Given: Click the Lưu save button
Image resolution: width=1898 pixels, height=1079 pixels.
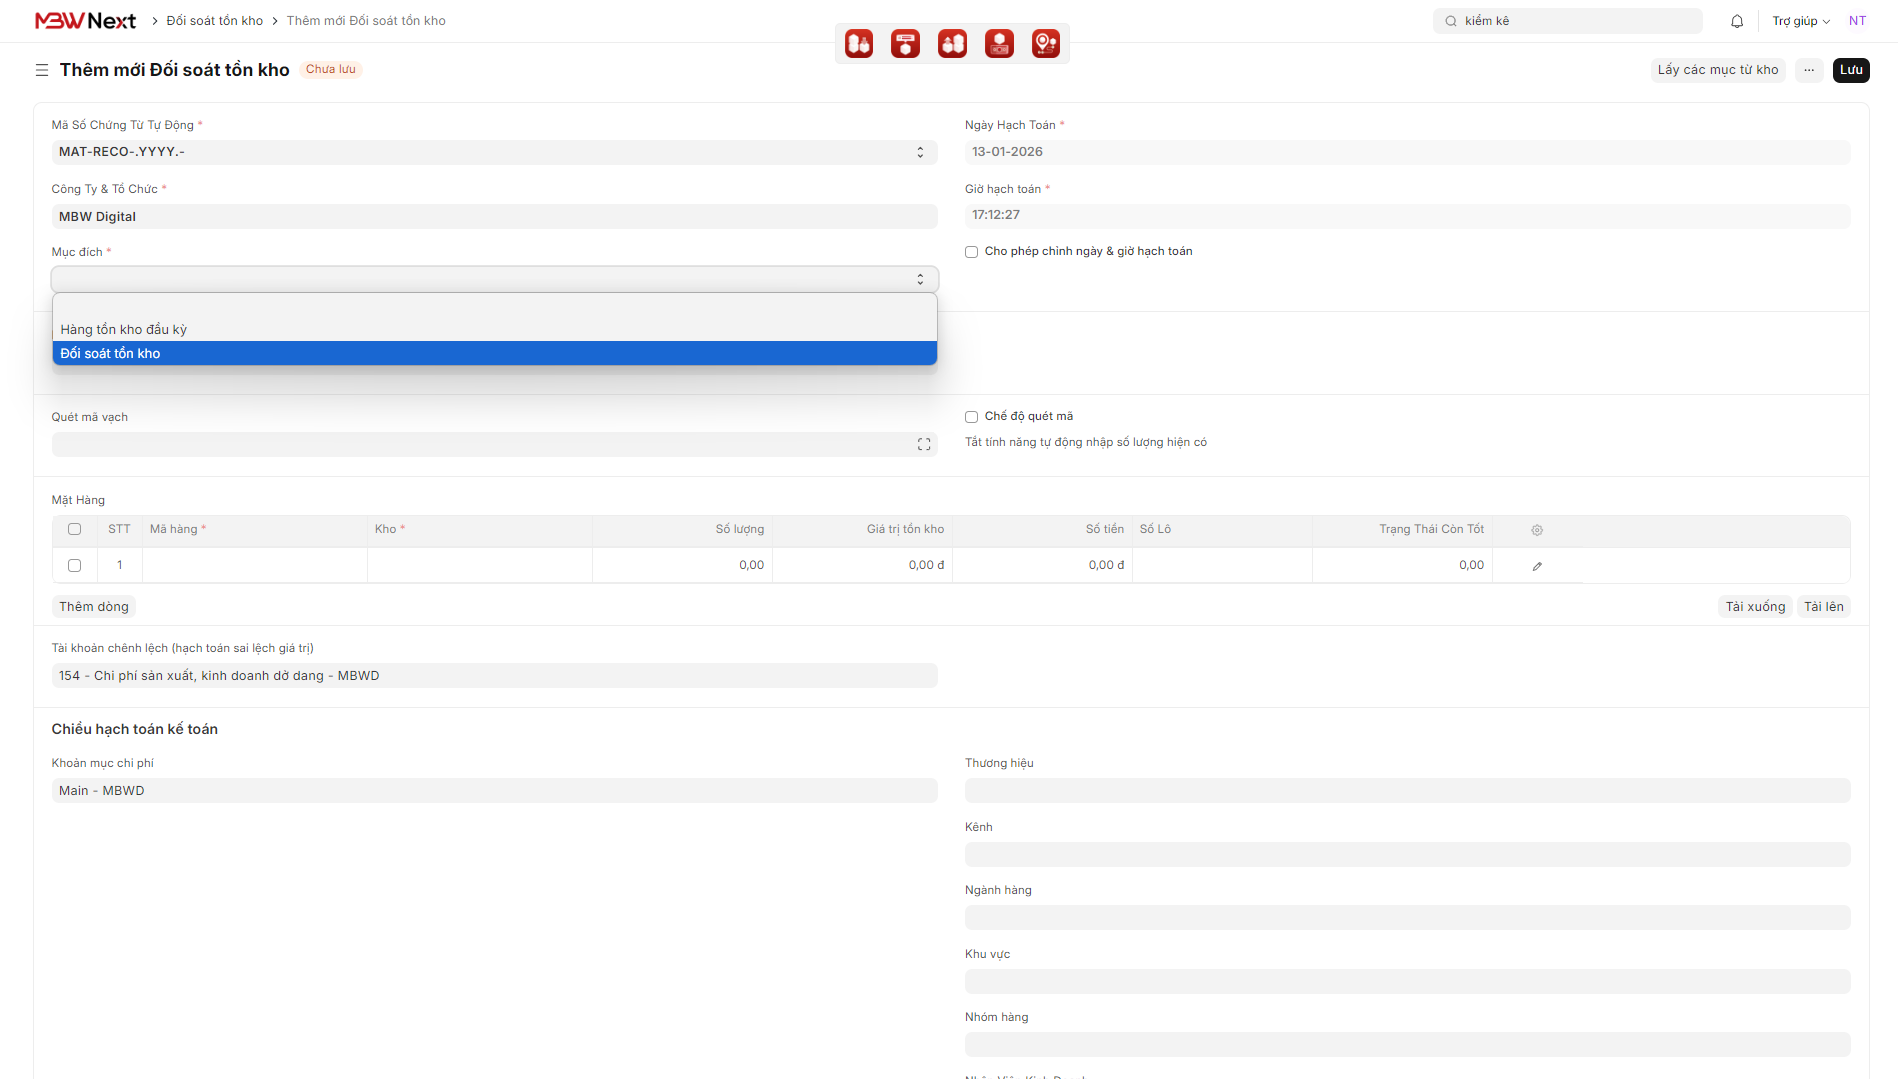Looking at the screenshot, I should pos(1850,70).
